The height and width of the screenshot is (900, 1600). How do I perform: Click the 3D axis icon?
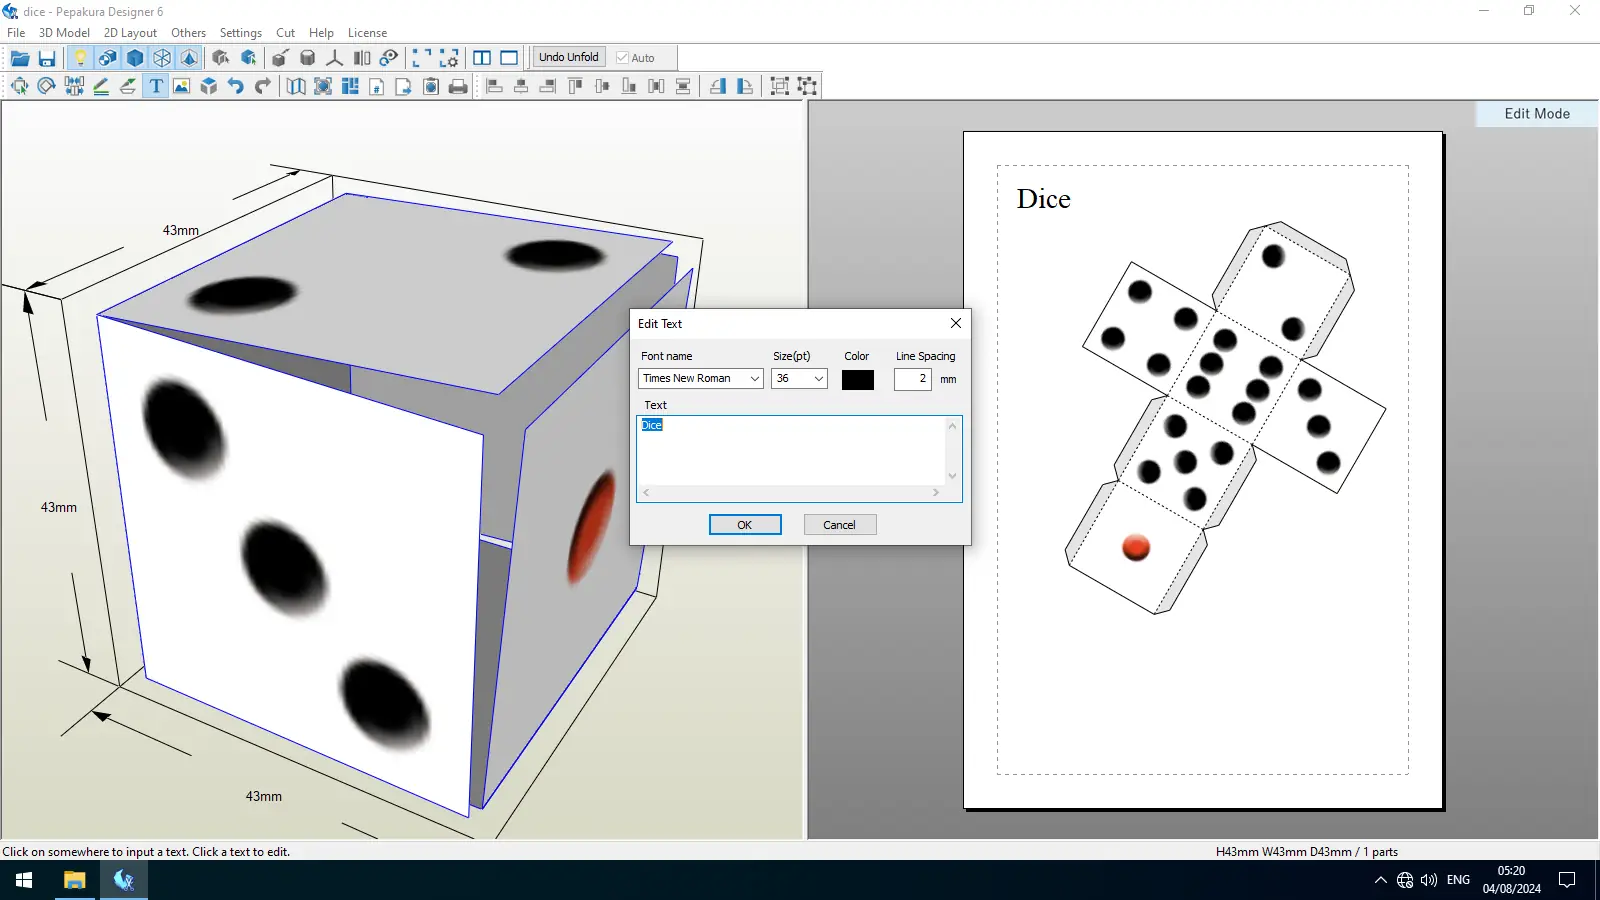pyautogui.click(x=335, y=58)
